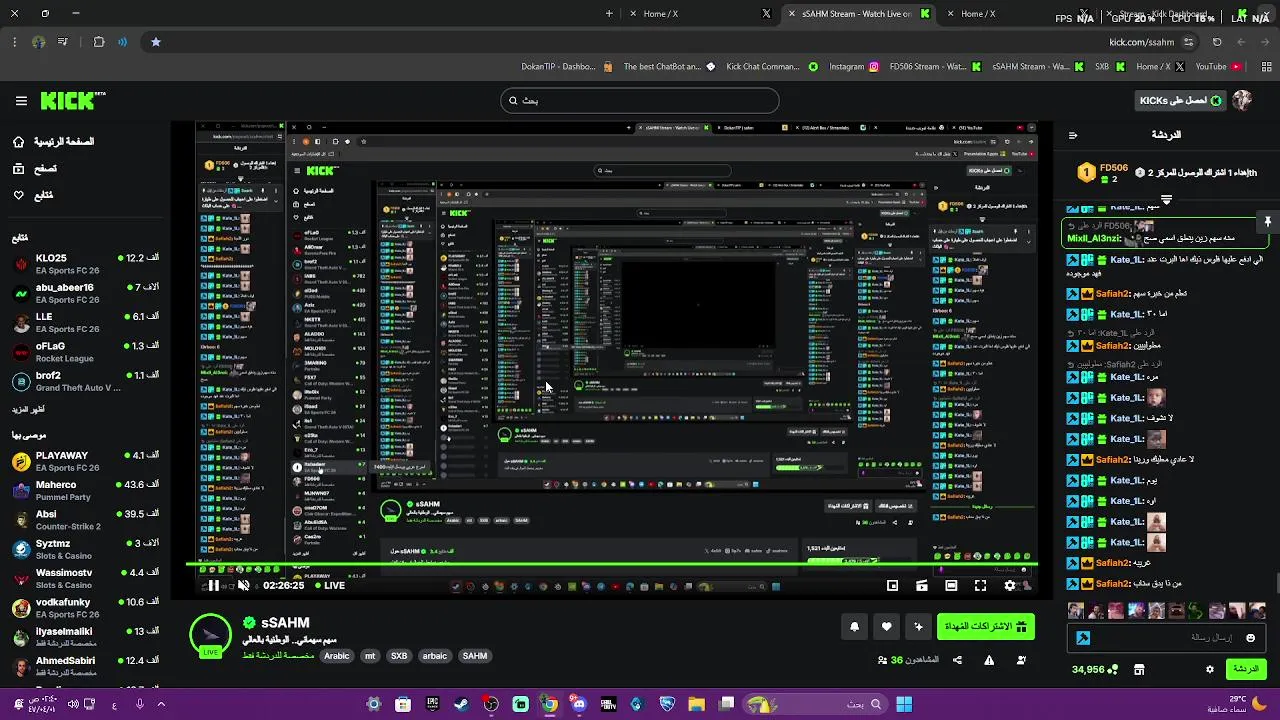Open تتابع following in sidebar
This screenshot has width=1280, height=720.
click(33, 195)
